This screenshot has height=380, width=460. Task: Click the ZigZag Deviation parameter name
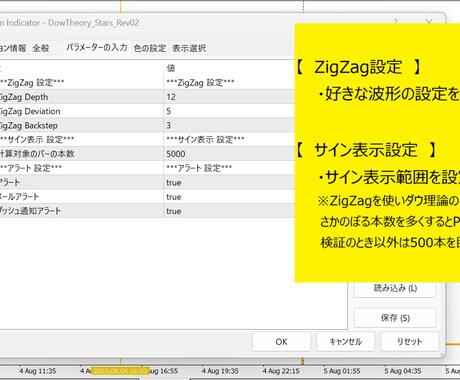(x=30, y=111)
